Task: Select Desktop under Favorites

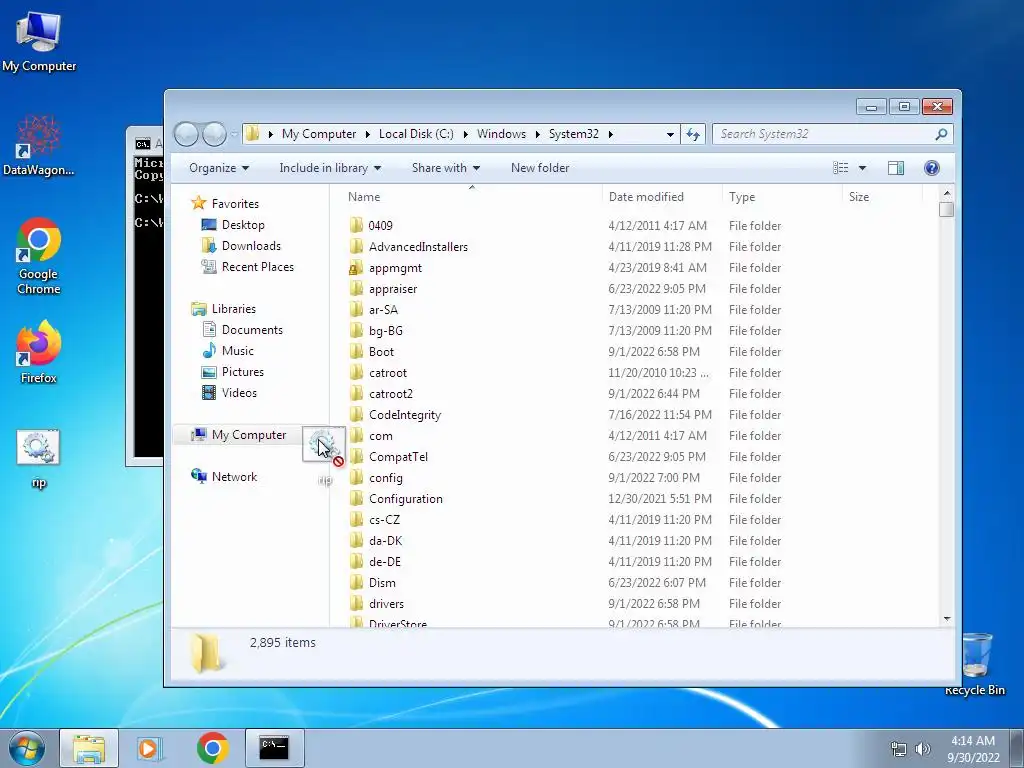Action: (x=243, y=225)
